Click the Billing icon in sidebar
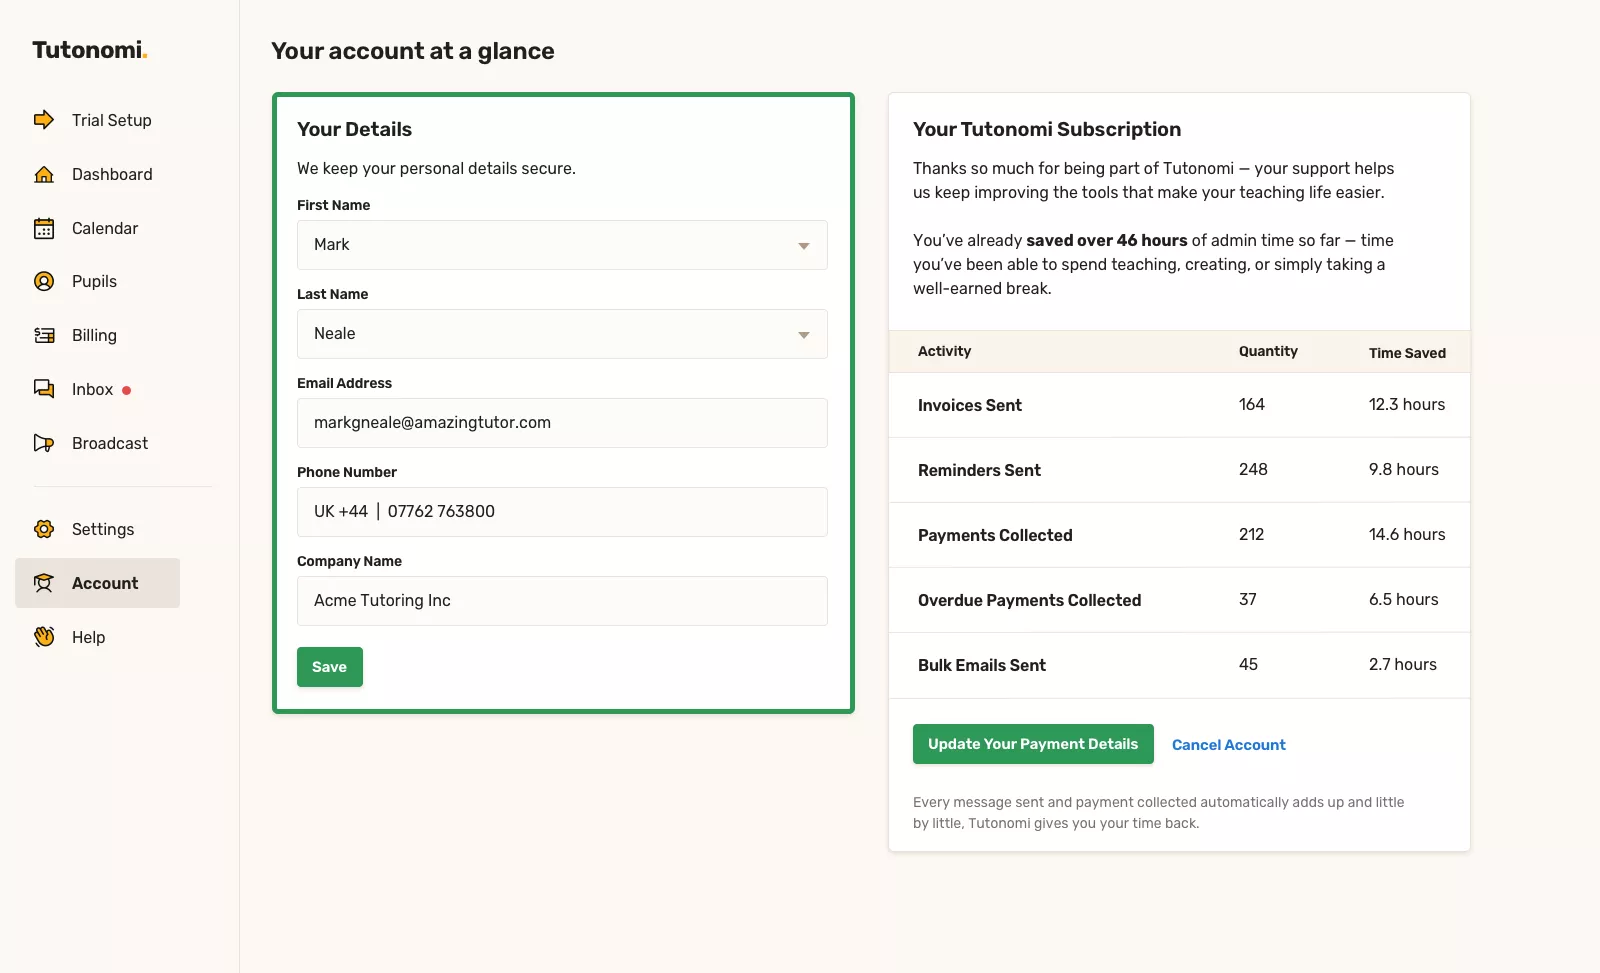This screenshot has width=1600, height=973. 44,336
